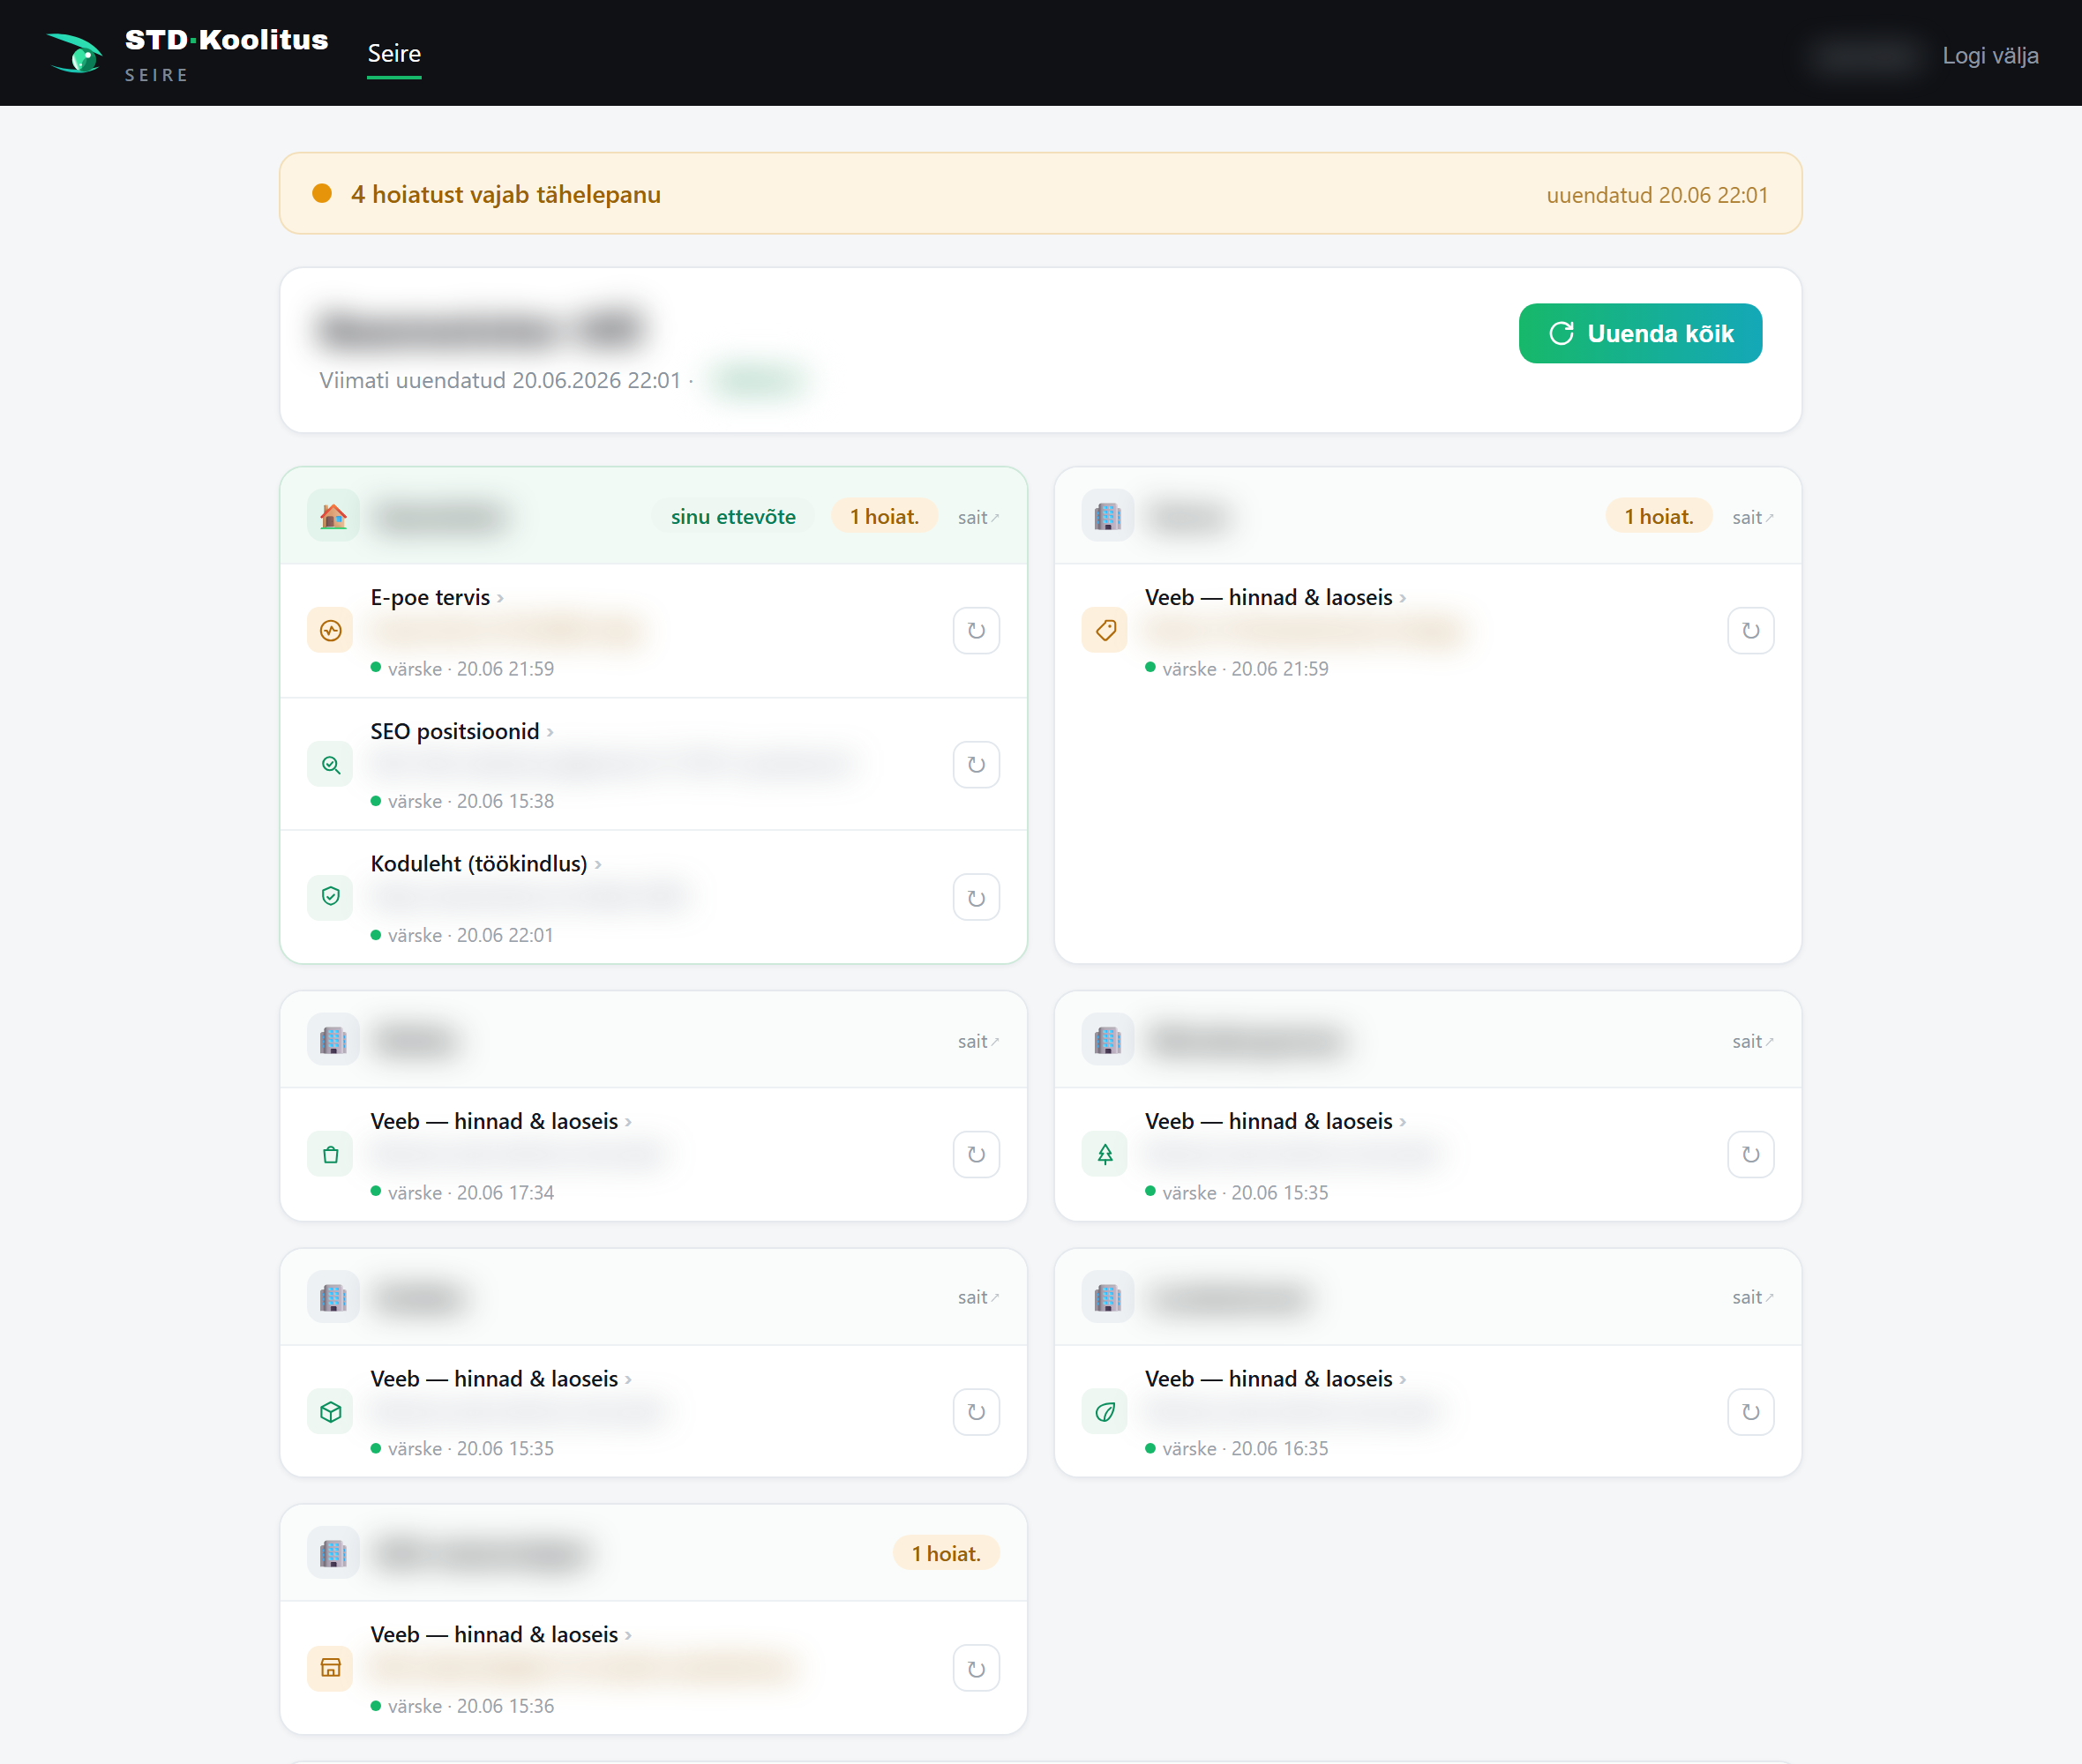Open the sait link above the 16:35 row
The image size is (2082, 1764).
1753,1297
